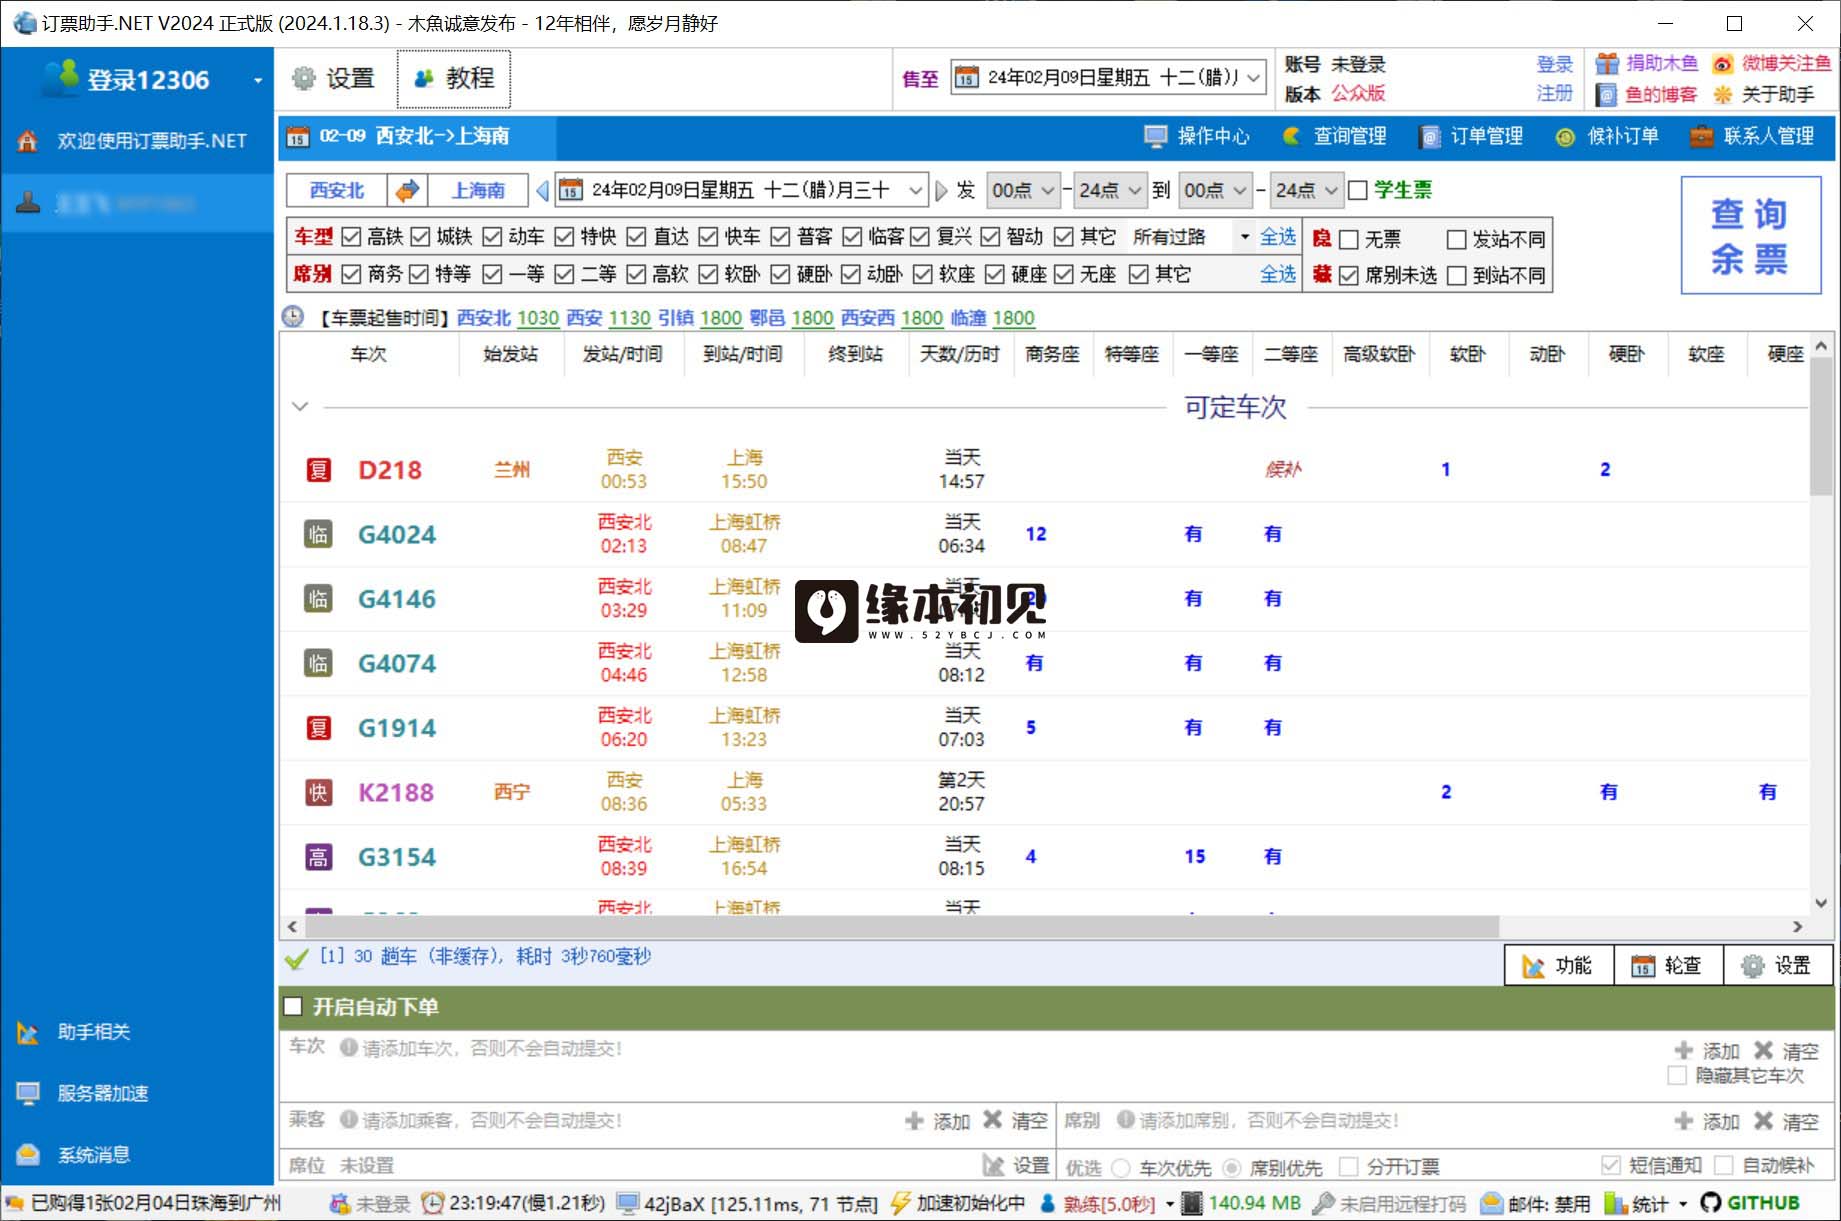Toggle the 动车 train type checkbox
The width and height of the screenshot is (1841, 1221).
[x=492, y=237]
